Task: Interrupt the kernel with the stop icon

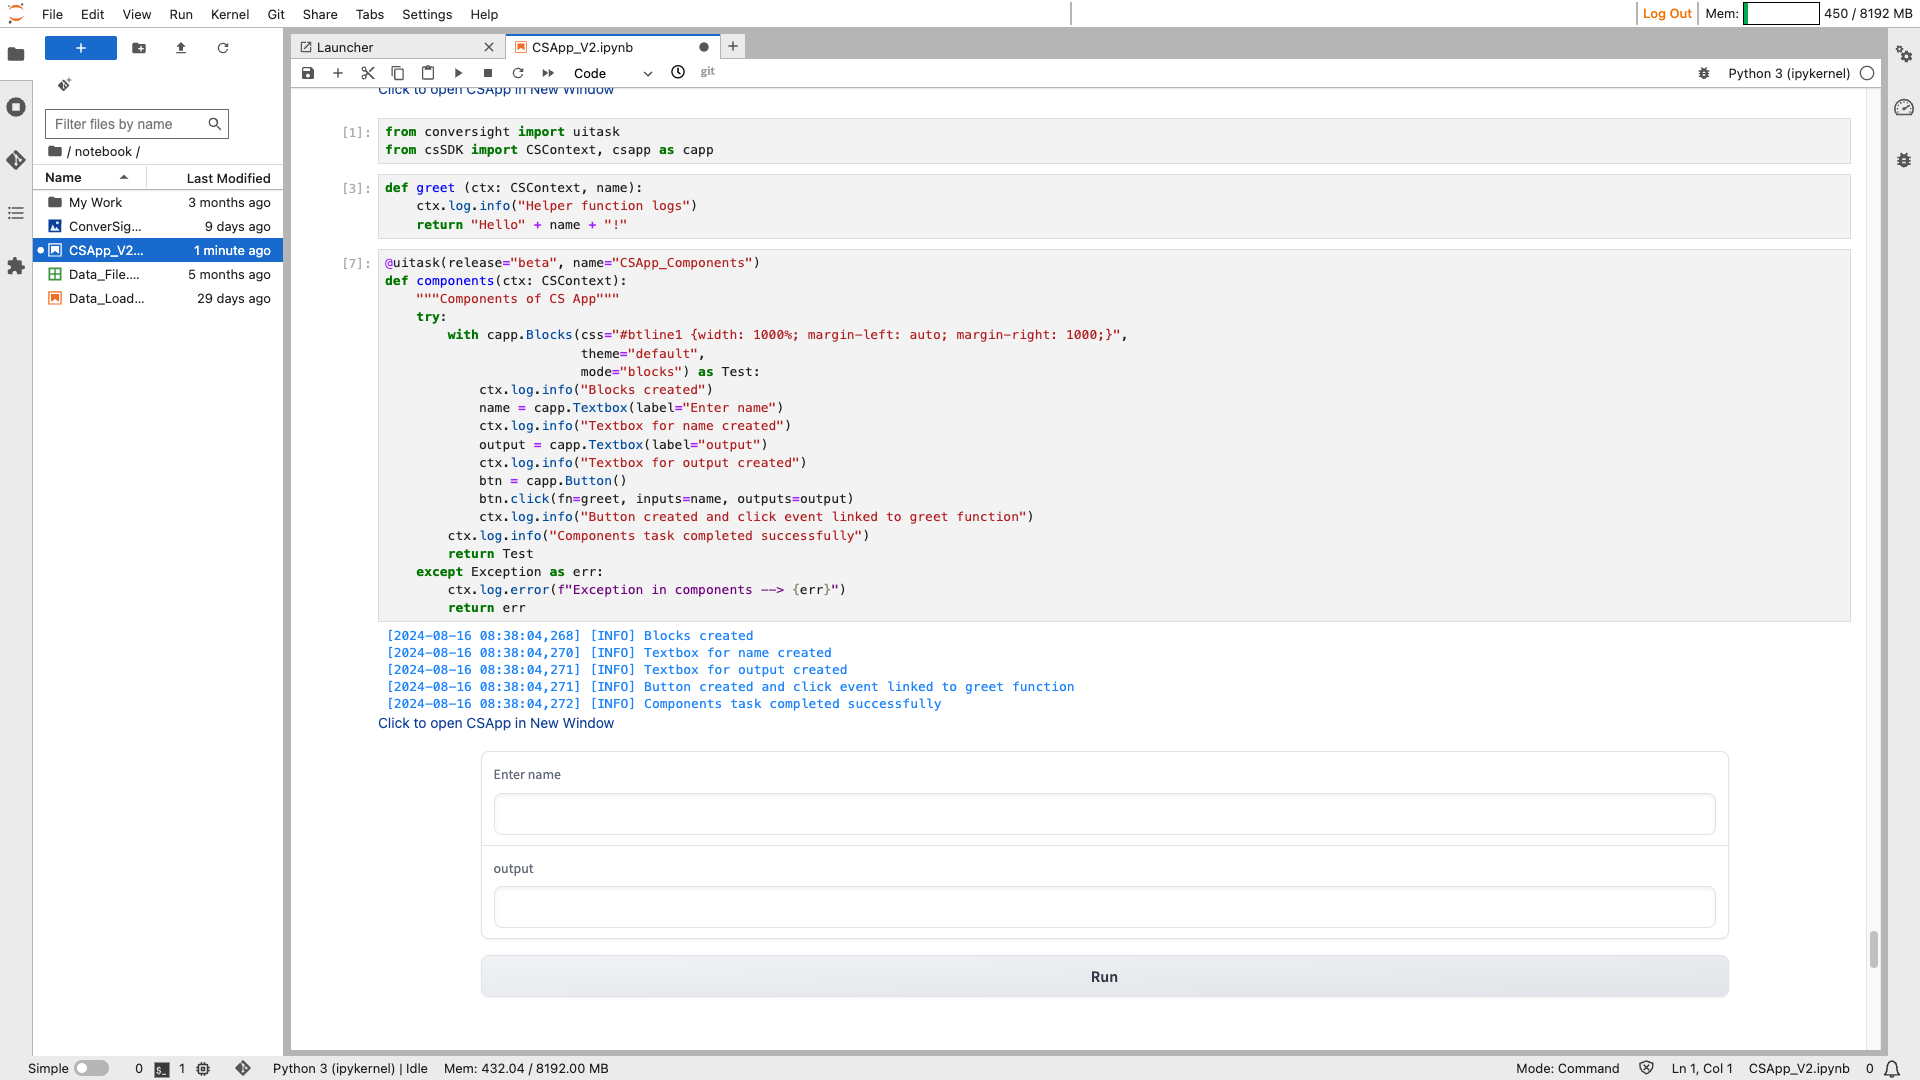Action: pyautogui.click(x=488, y=73)
